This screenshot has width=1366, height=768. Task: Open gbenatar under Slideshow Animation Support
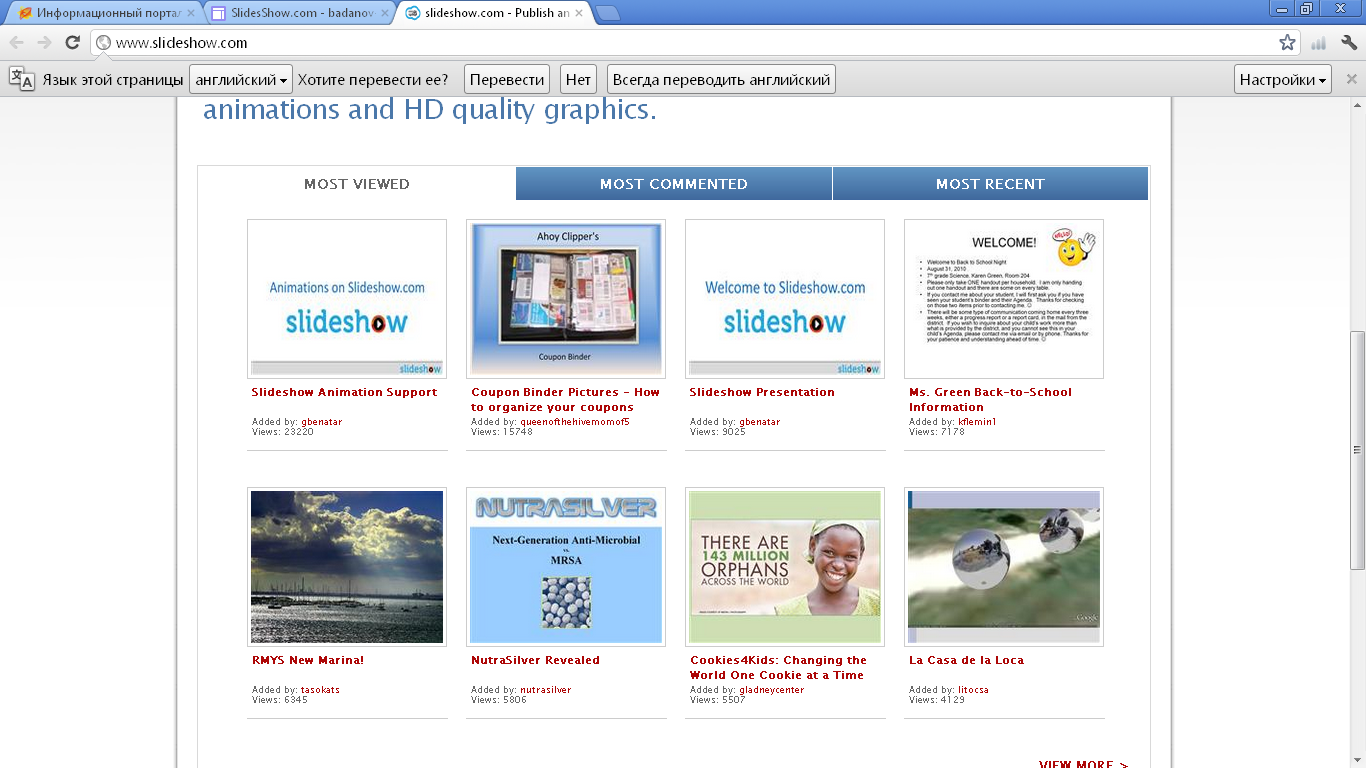pyautogui.click(x=321, y=422)
